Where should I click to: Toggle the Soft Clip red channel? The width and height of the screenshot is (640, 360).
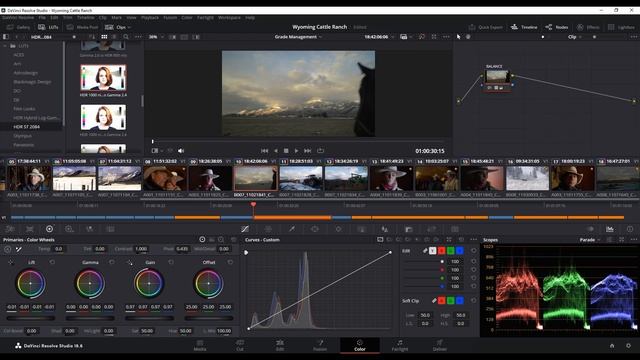coord(441,301)
